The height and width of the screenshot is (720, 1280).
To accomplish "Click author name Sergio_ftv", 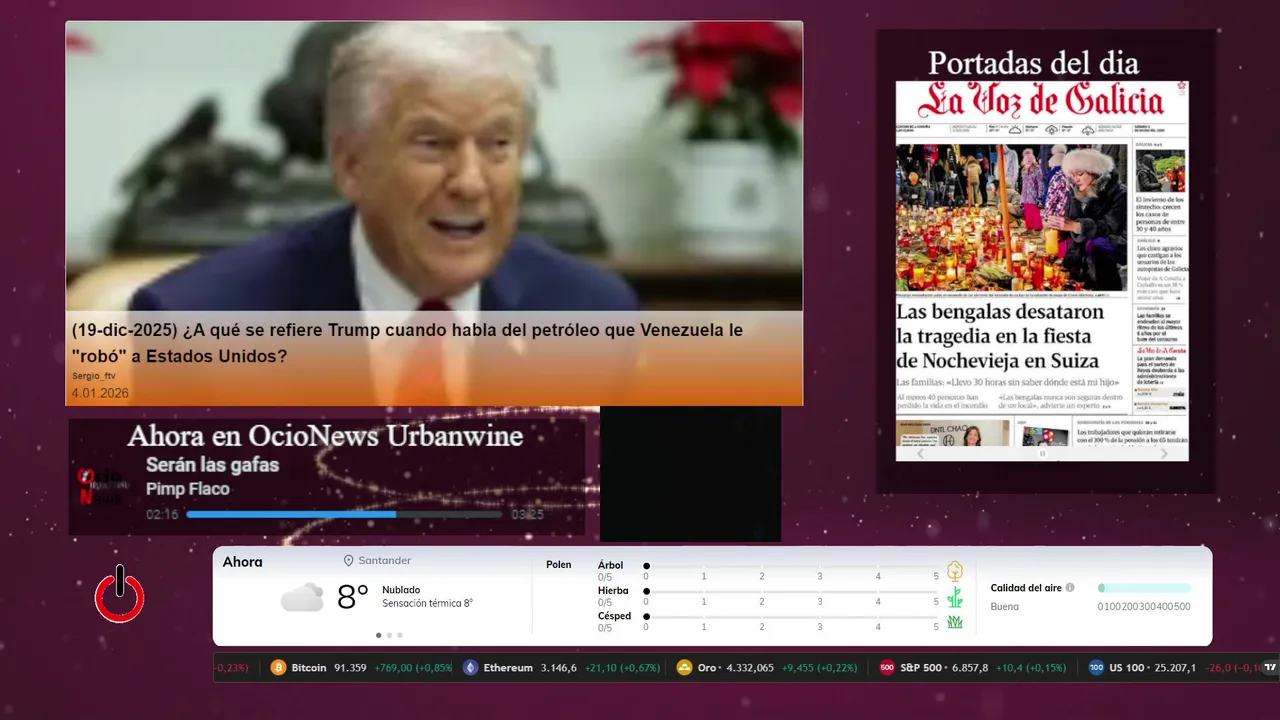I will (x=94, y=376).
